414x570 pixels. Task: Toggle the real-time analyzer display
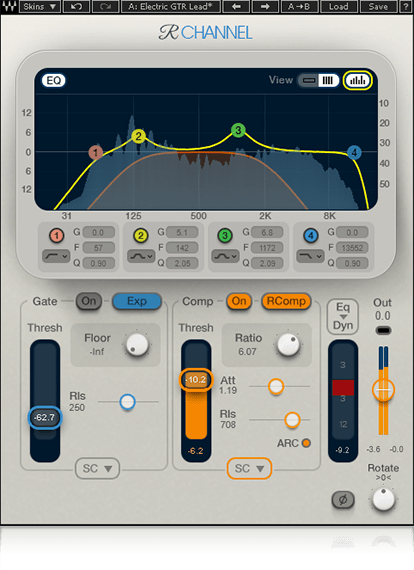click(357, 80)
